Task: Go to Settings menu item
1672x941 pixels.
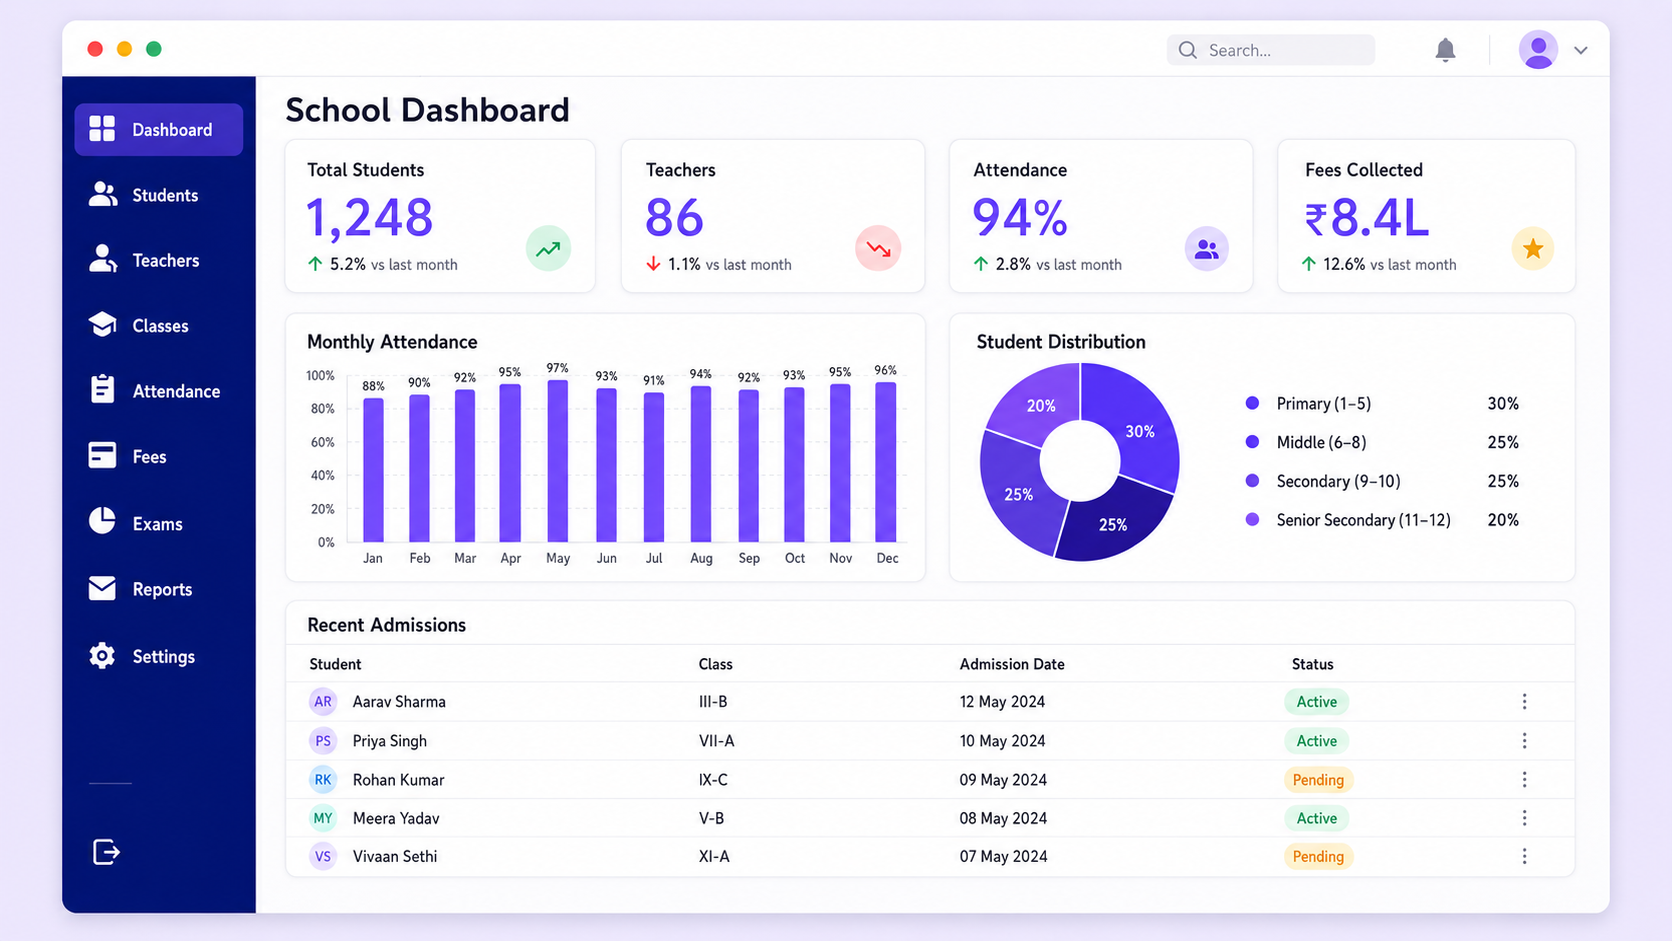Action: [158, 656]
